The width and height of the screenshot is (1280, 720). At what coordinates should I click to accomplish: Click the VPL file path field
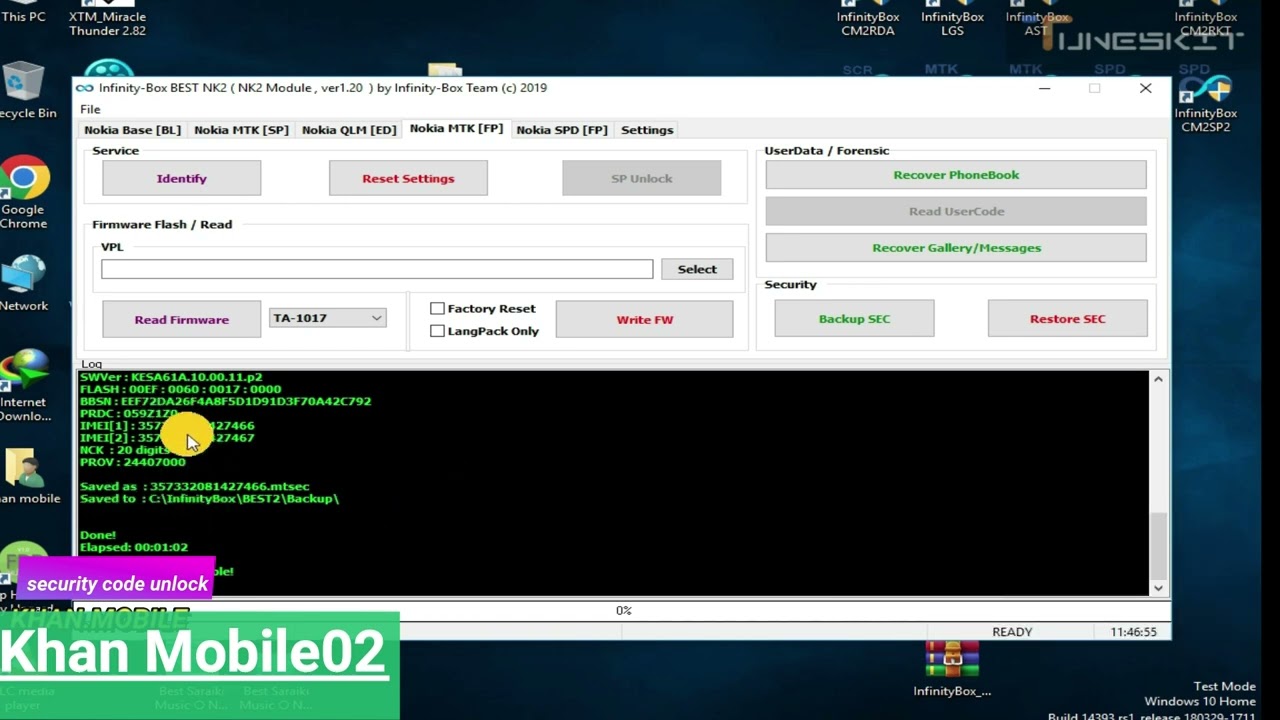377,269
